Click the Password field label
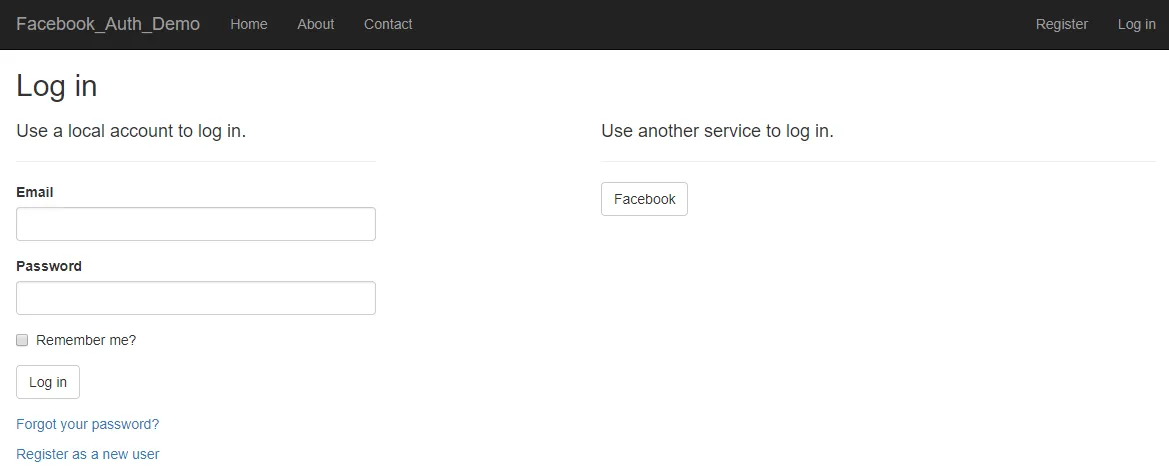The height and width of the screenshot is (471, 1169). click(x=49, y=266)
